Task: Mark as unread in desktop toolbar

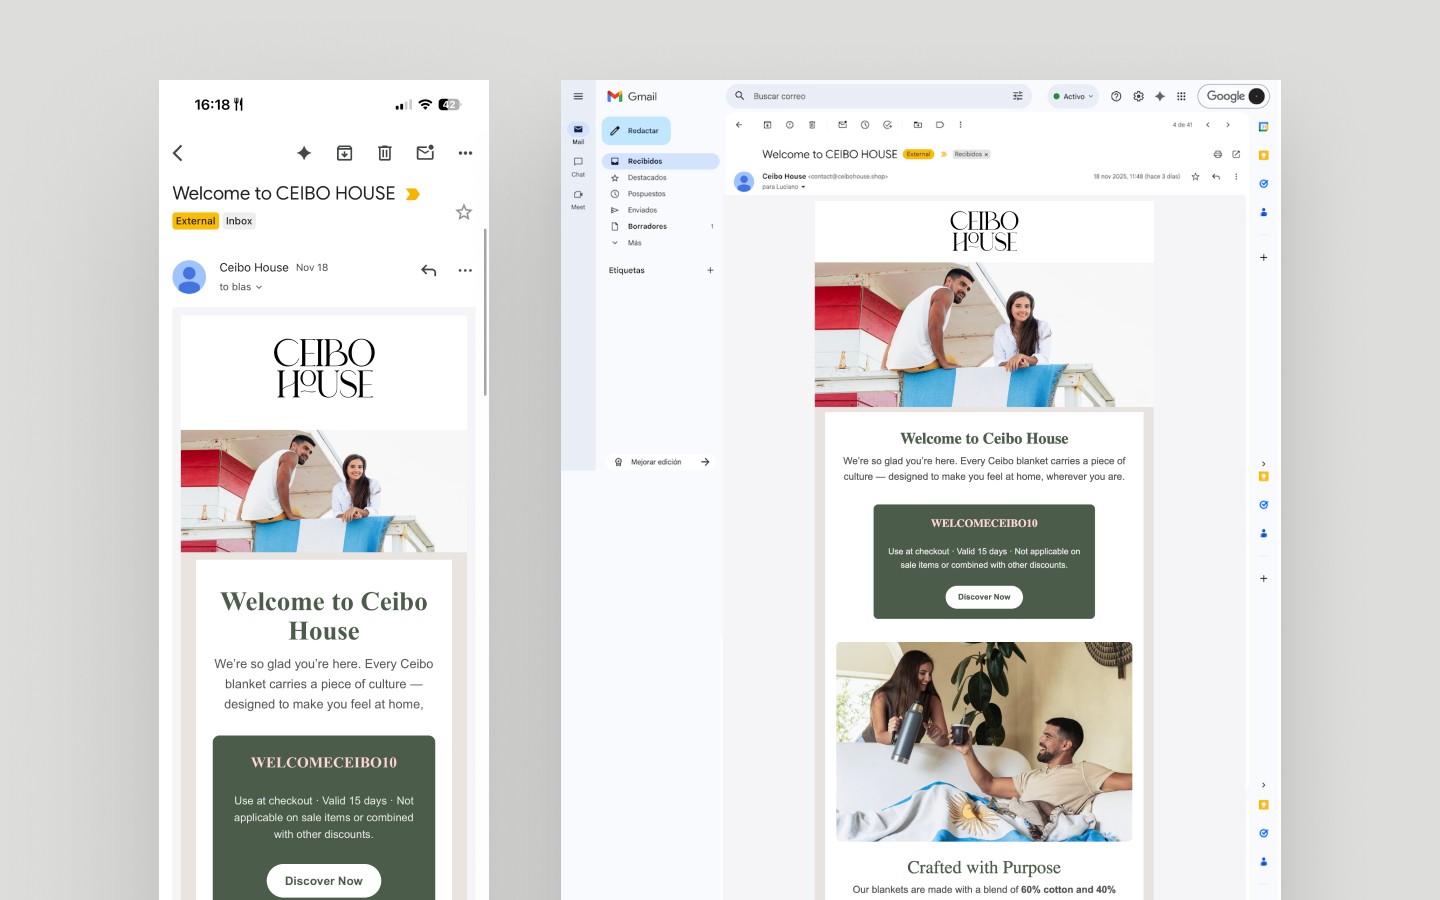Action: pos(842,125)
